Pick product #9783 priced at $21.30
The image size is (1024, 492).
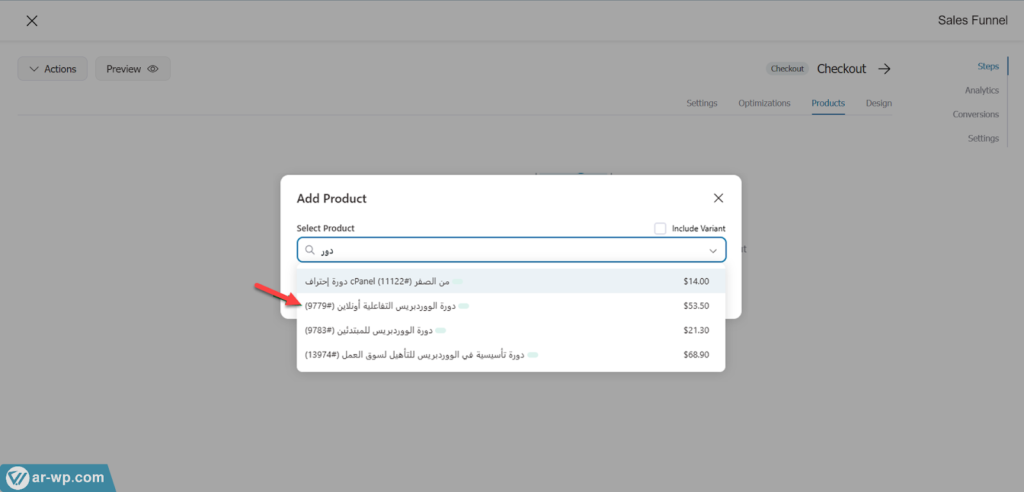coord(510,329)
